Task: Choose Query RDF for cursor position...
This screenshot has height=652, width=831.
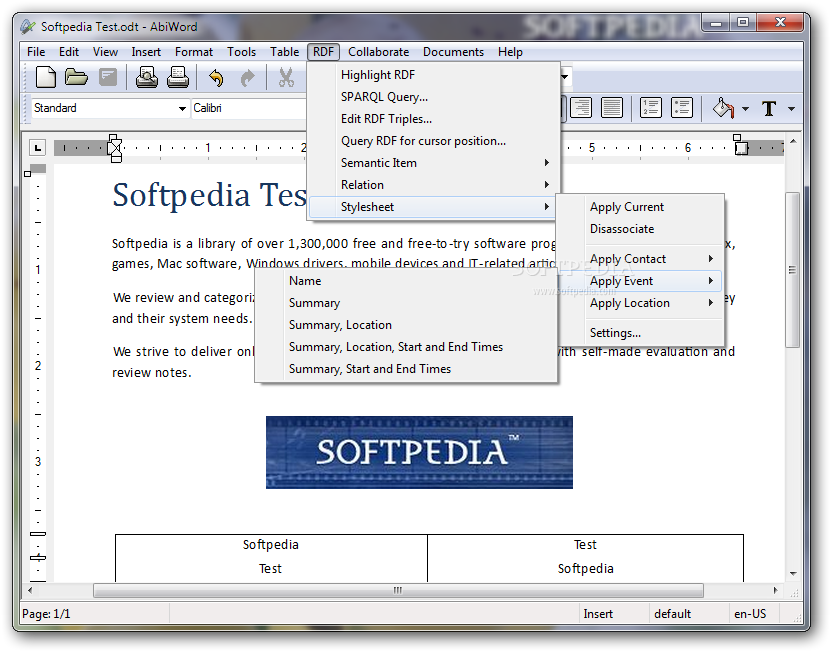Action: [433, 141]
